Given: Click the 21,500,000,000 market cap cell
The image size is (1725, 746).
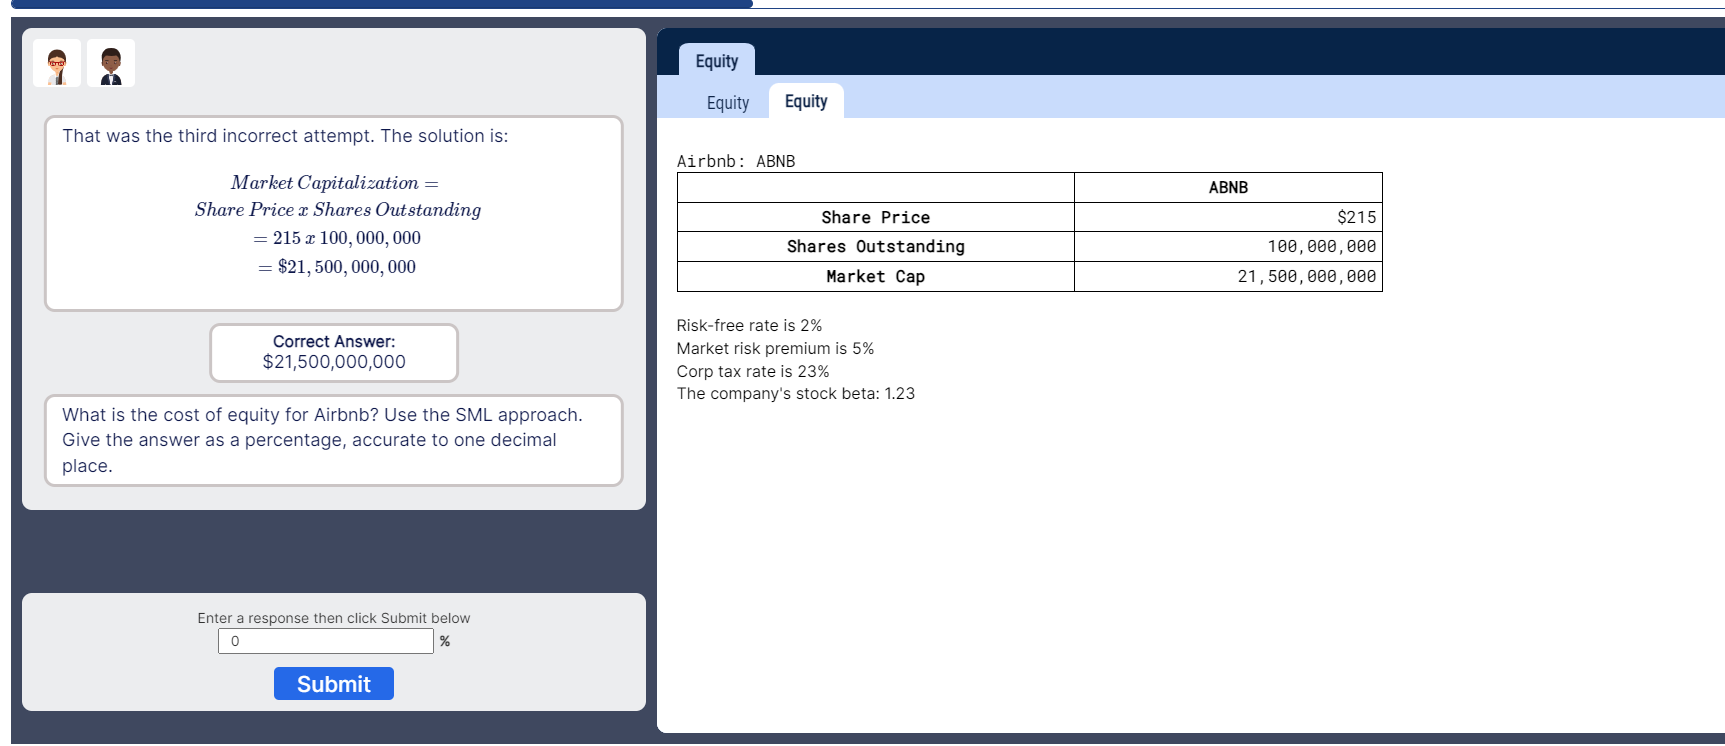Looking at the screenshot, I should pyautogui.click(x=1228, y=276).
